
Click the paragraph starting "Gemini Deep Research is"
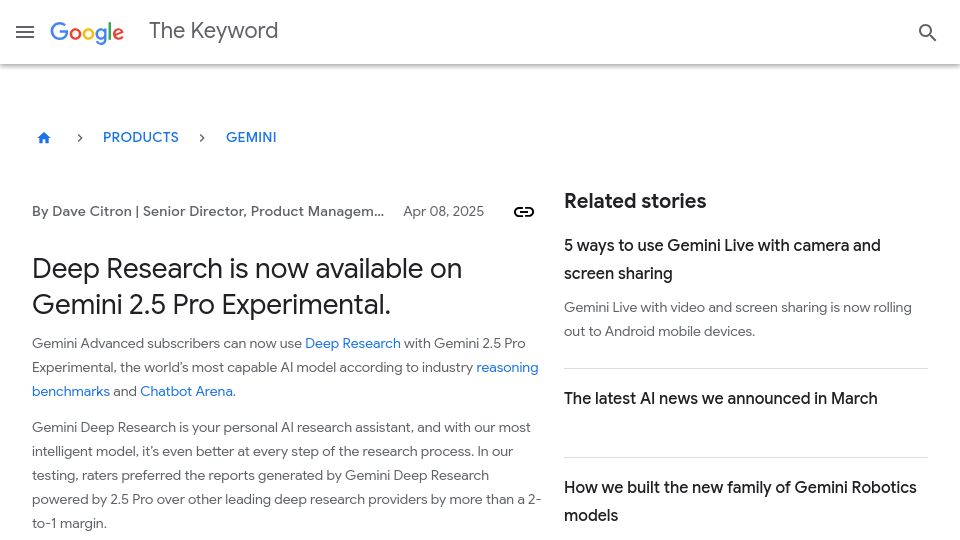click(x=287, y=475)
